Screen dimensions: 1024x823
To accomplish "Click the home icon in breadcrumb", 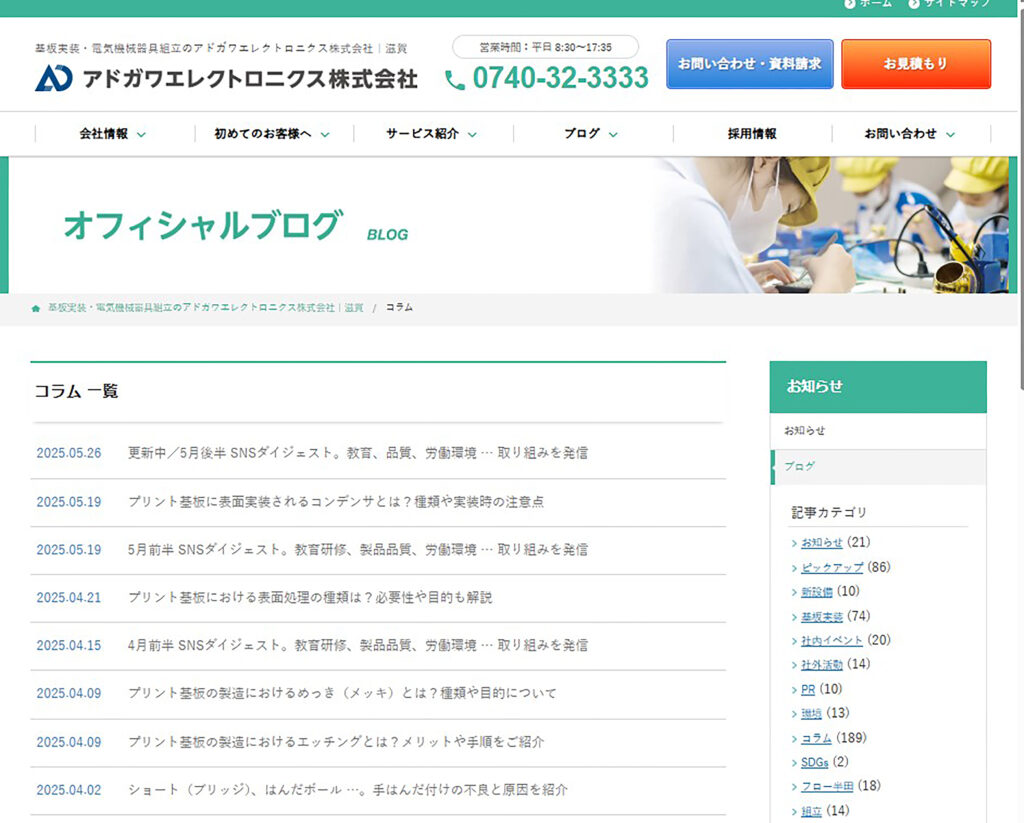I will point(36,308).
